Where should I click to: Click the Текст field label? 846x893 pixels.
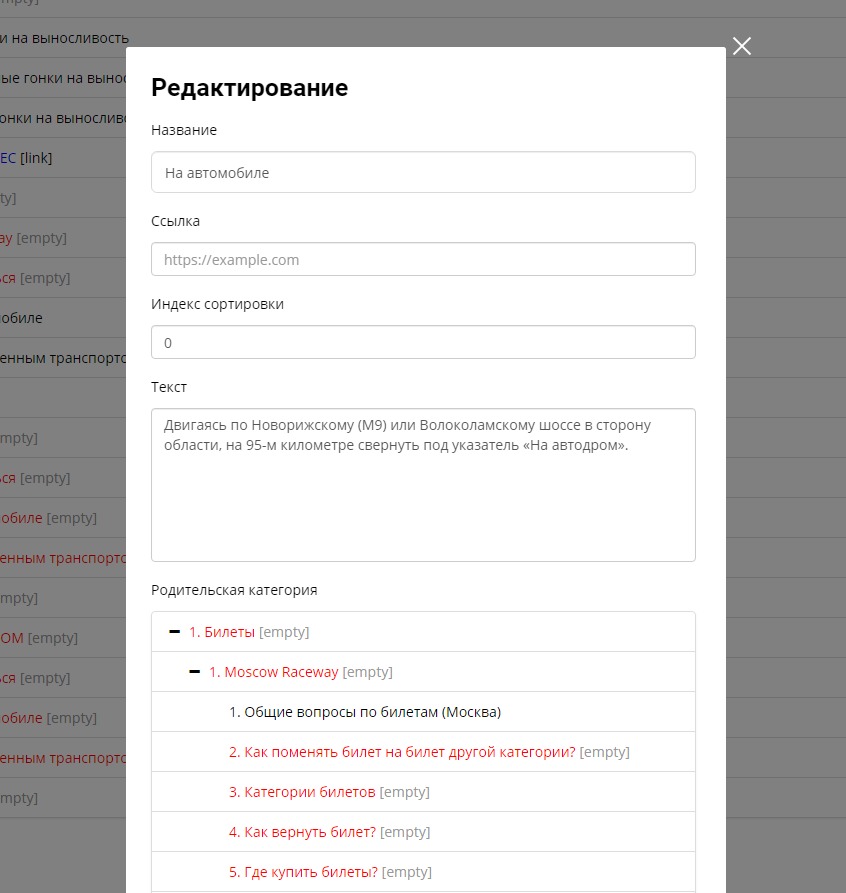click(169, 387)
